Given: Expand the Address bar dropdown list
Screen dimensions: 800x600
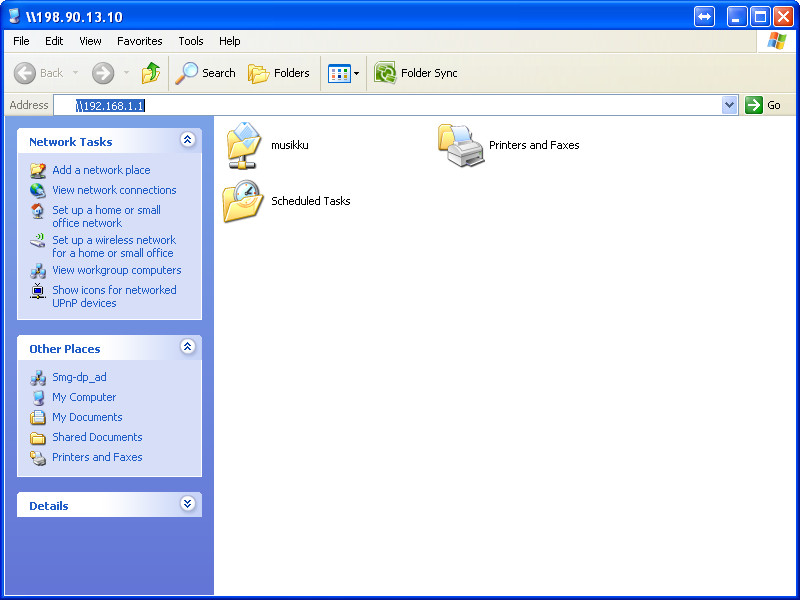Looking at the screenshot, I should coord(730,105).
